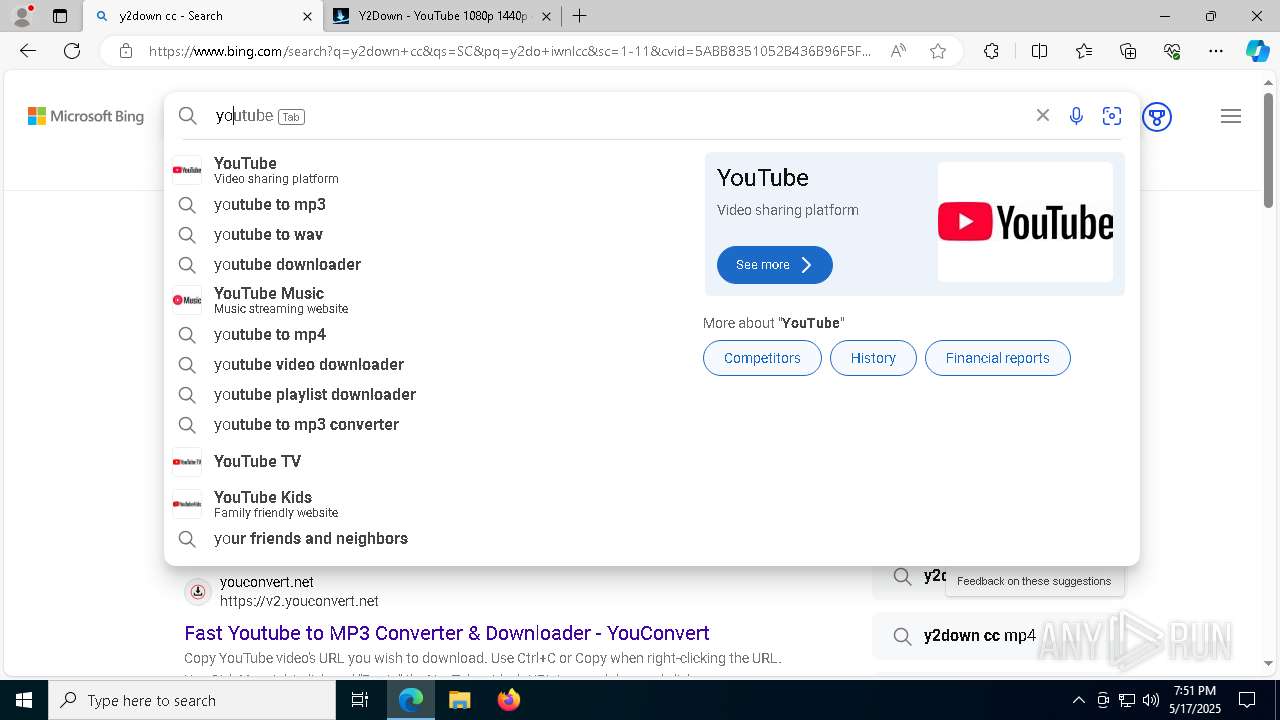The height and width of the screenshot is (720, 1280).
Task: Launch Firefox from the taskbar
Action: tap(508, 700)
